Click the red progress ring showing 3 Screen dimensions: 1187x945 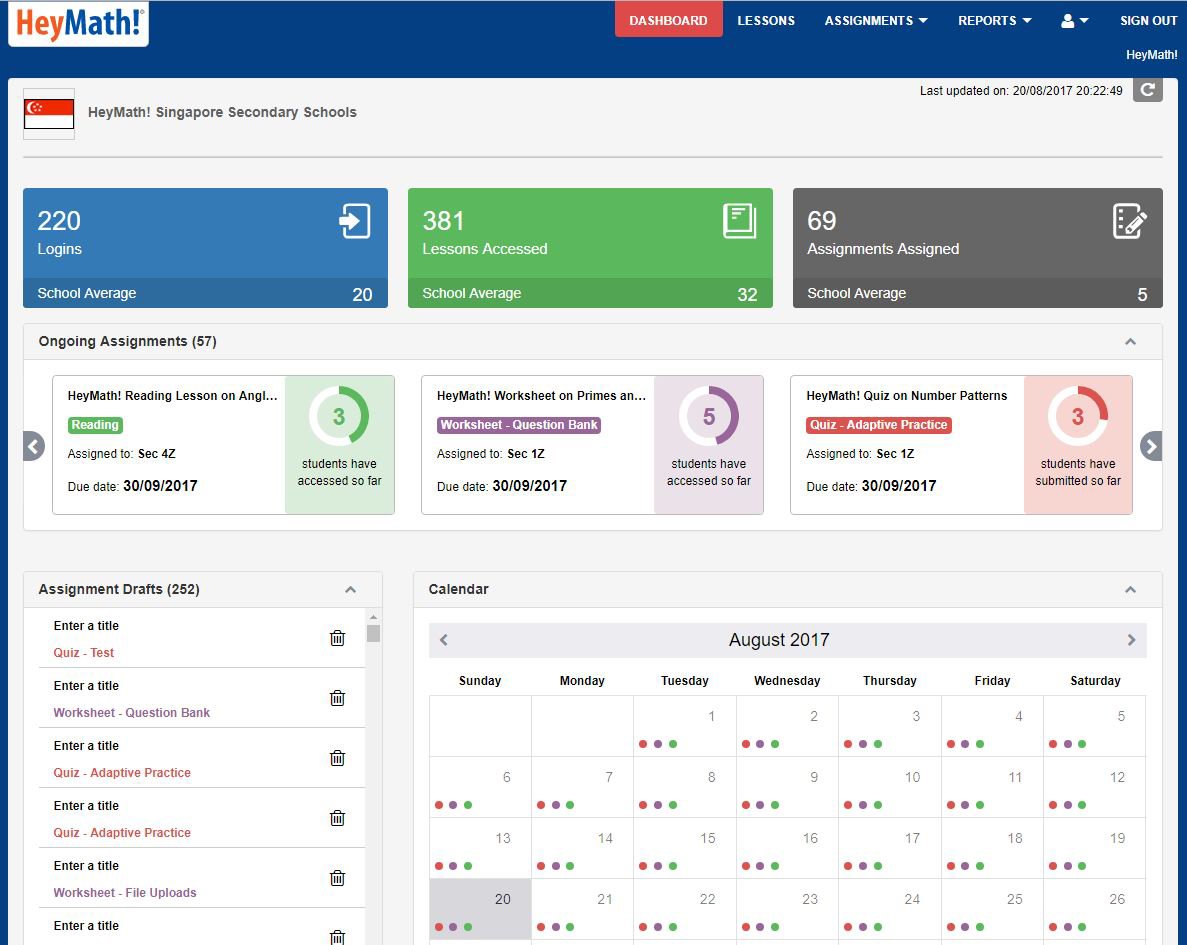point(1078,416)
